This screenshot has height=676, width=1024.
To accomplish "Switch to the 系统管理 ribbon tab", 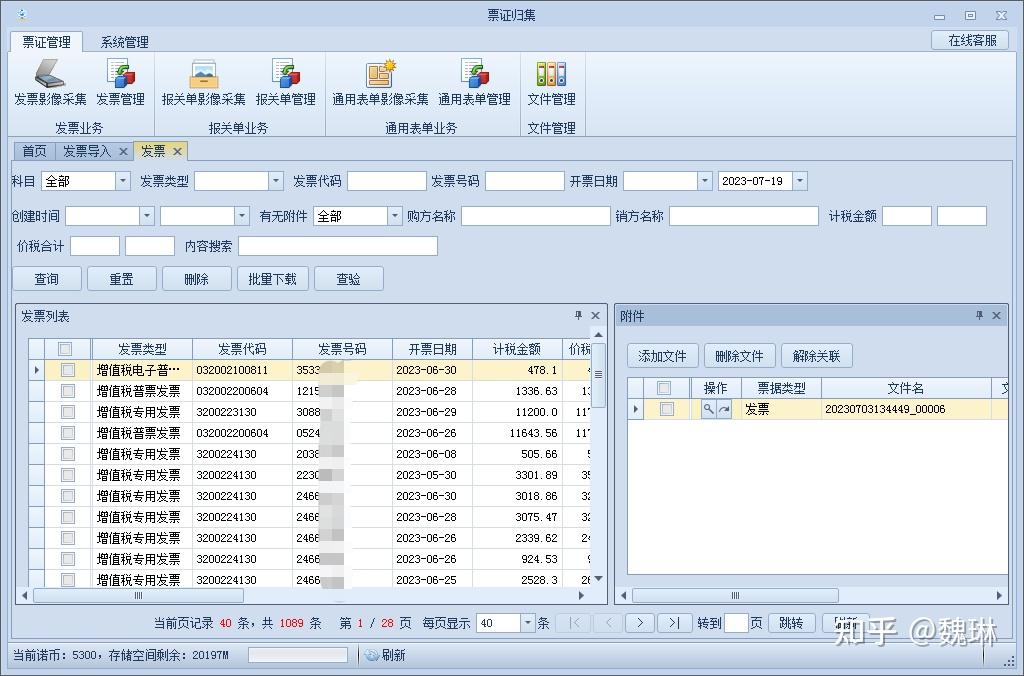I will pos(122,42).
